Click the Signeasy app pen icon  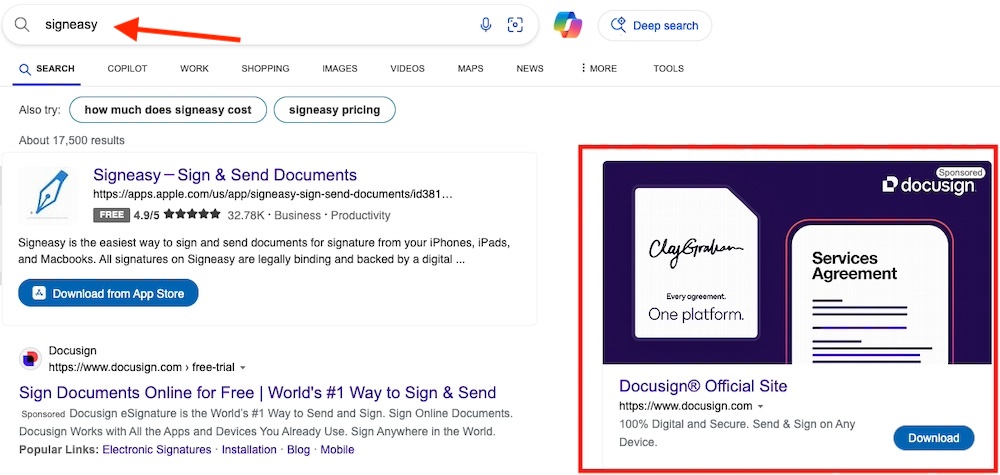[x=48, y=193]
